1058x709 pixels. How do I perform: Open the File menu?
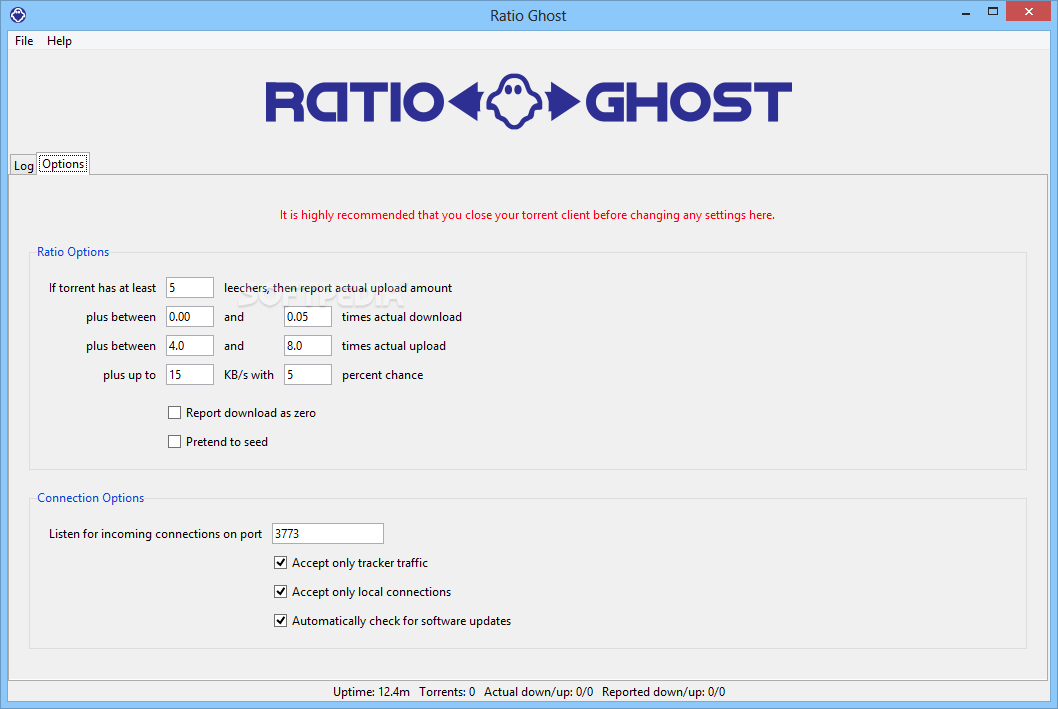point(24,40)
